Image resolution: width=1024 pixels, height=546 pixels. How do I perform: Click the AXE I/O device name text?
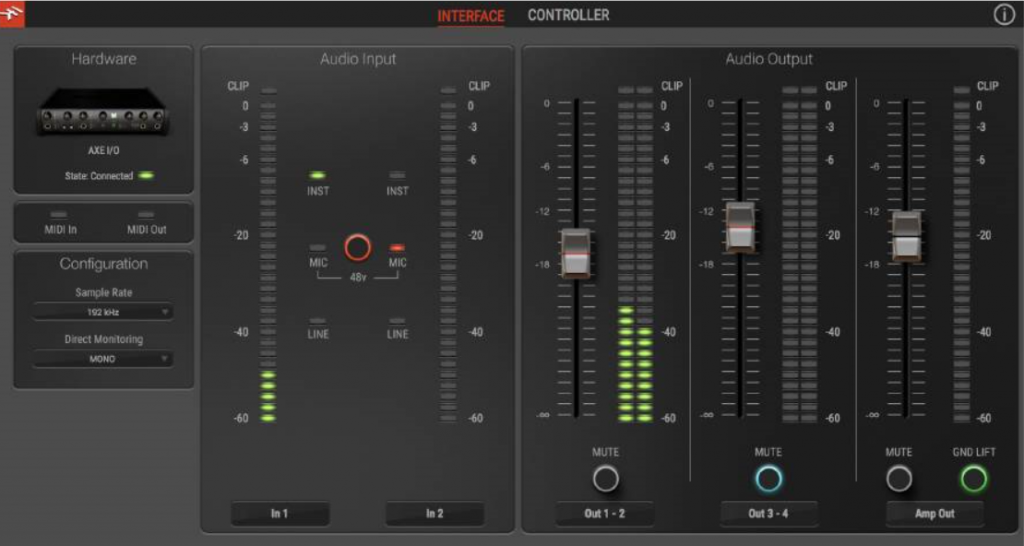coord(104,151)
